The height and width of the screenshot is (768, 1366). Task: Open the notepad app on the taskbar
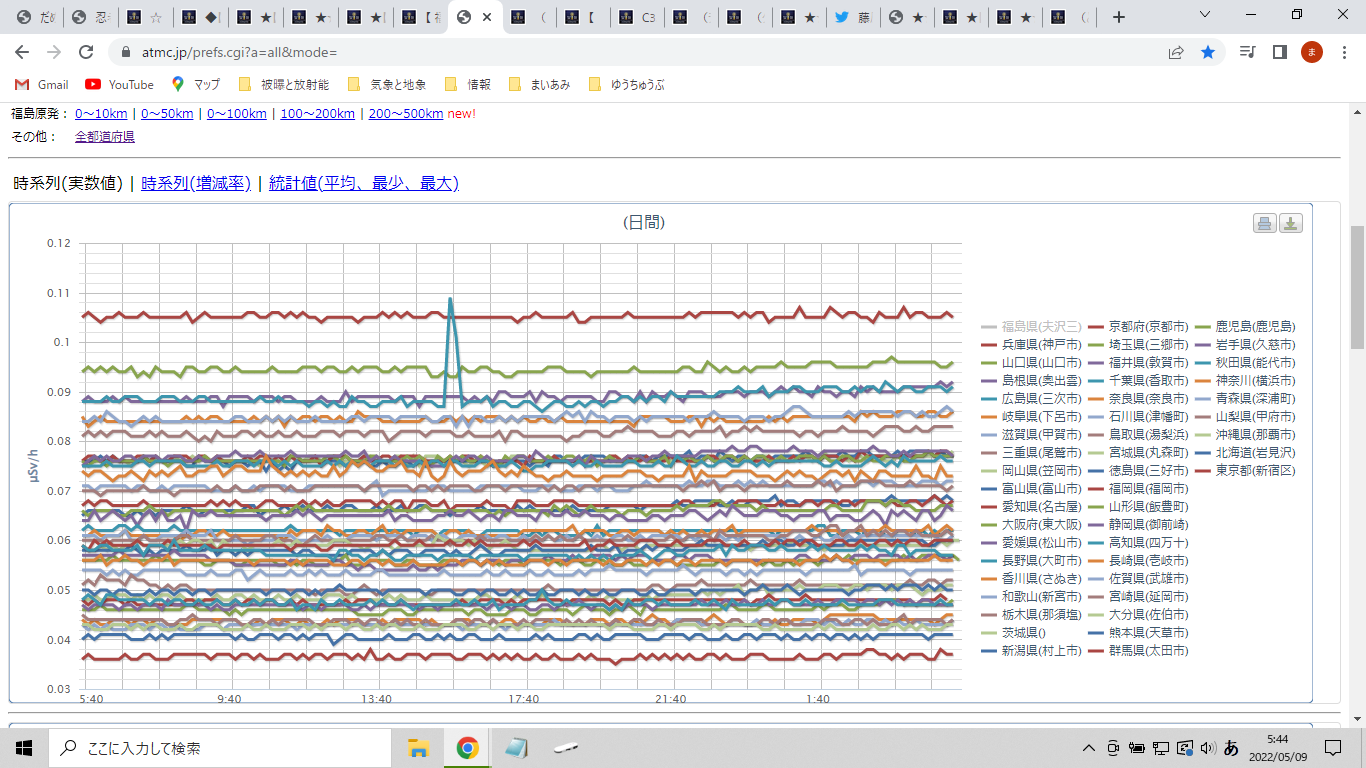point(516,748)
